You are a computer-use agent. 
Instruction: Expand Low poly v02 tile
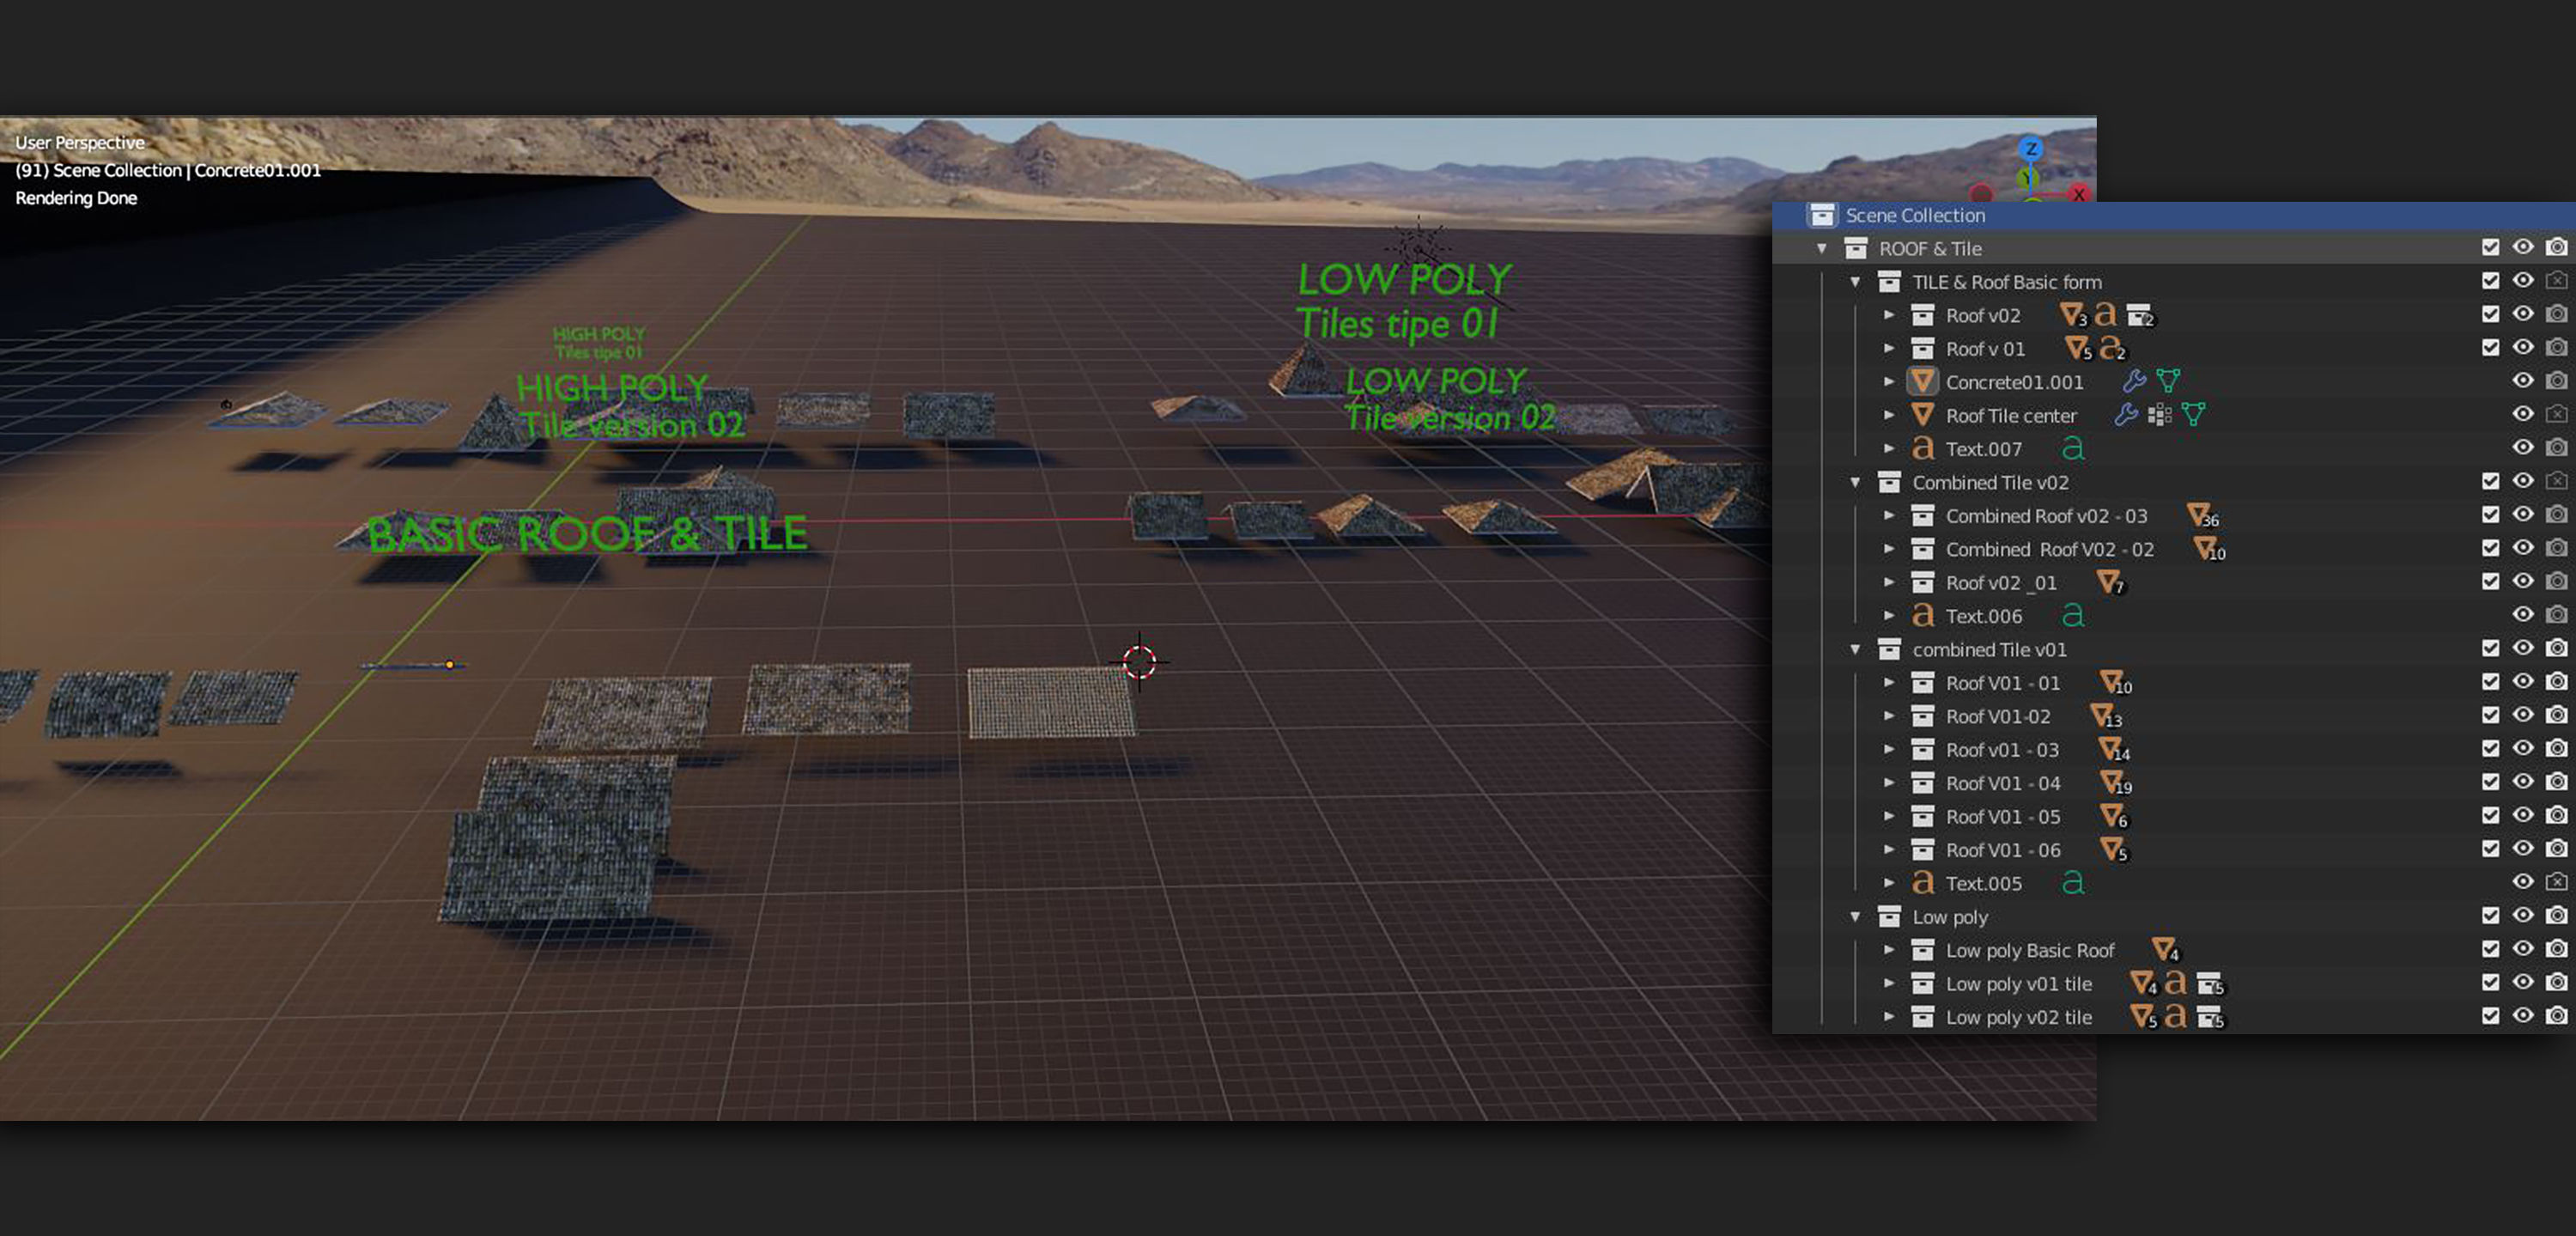coord(1889,1017)
